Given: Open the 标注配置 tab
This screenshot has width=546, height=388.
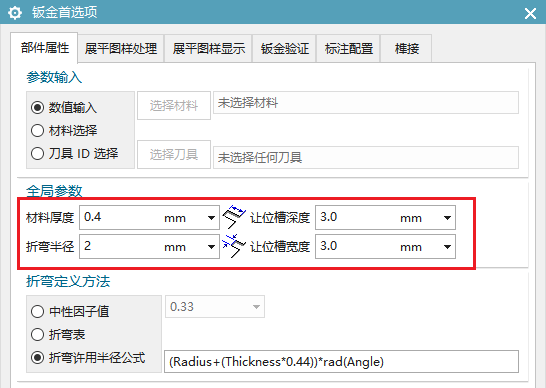Looking at the screenshot, I should (x=348, y=48).
